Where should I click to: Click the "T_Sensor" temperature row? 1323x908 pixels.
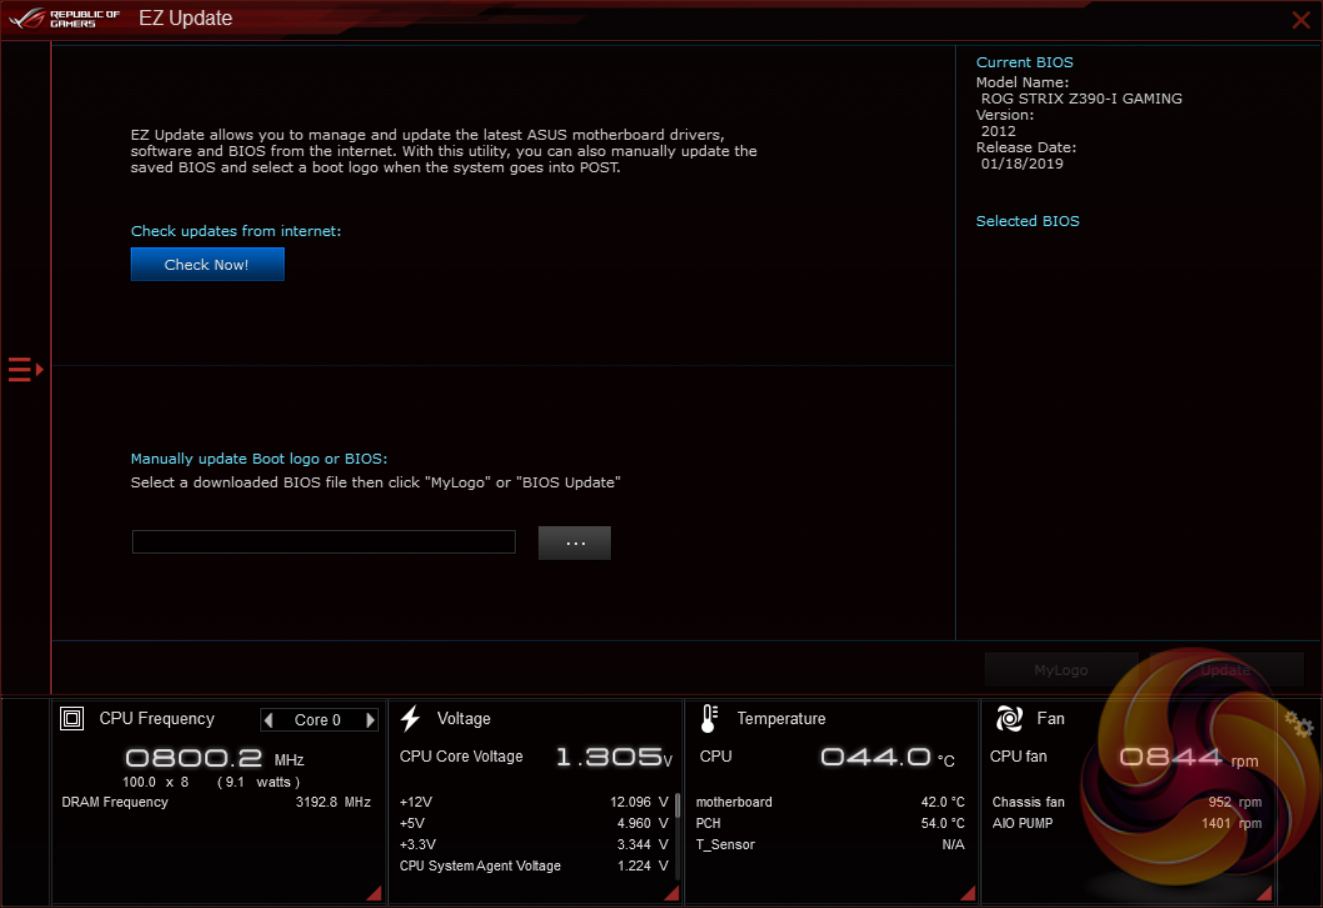click(830, 845)
